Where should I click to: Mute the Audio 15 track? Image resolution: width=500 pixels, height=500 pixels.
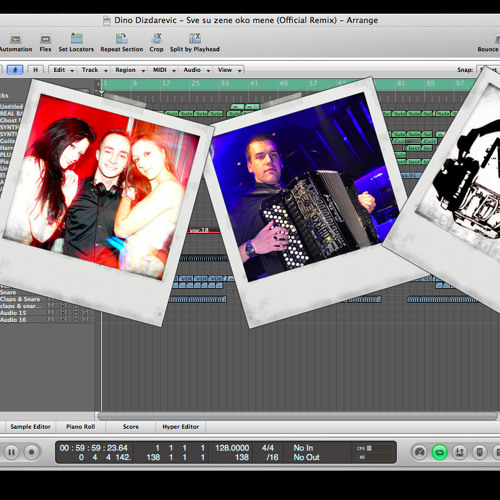click(x=76, y=313)
